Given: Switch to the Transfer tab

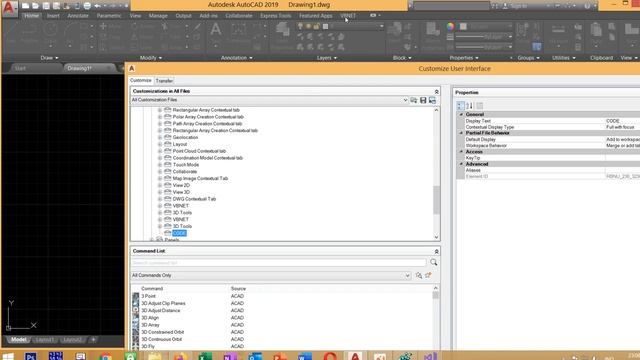Looking at the screenshot, I should coord(164,81).
